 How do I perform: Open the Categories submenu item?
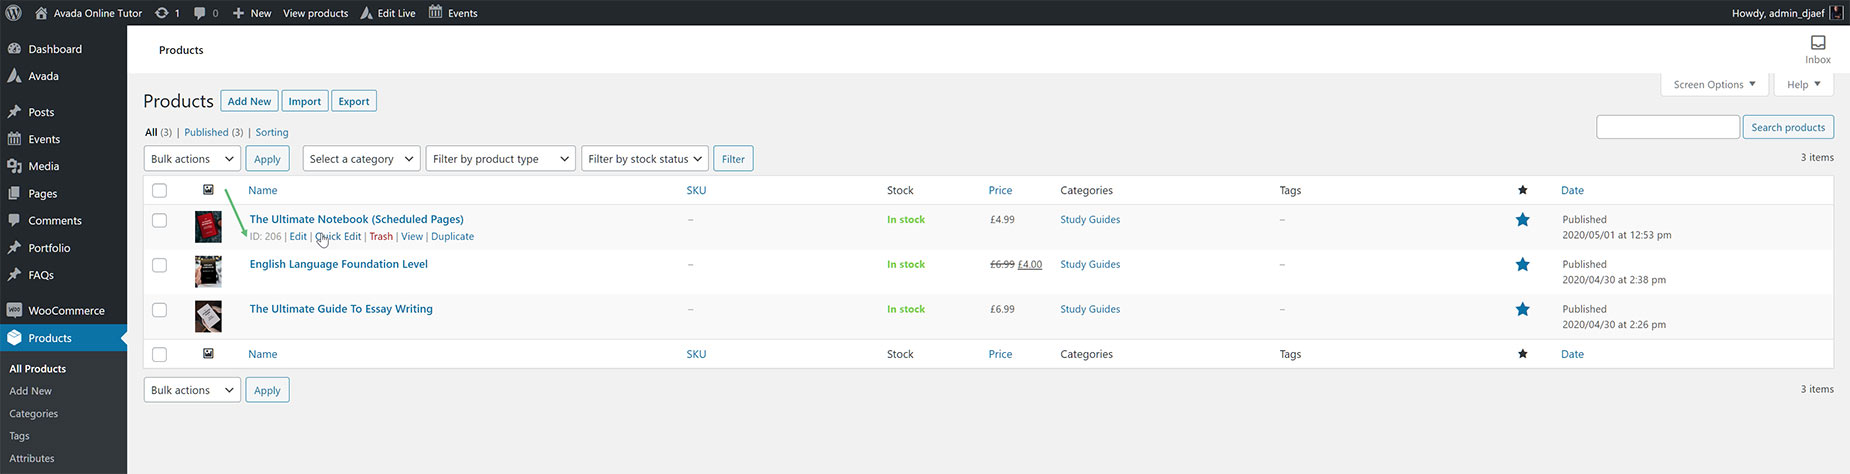click(x=33, y=413)
